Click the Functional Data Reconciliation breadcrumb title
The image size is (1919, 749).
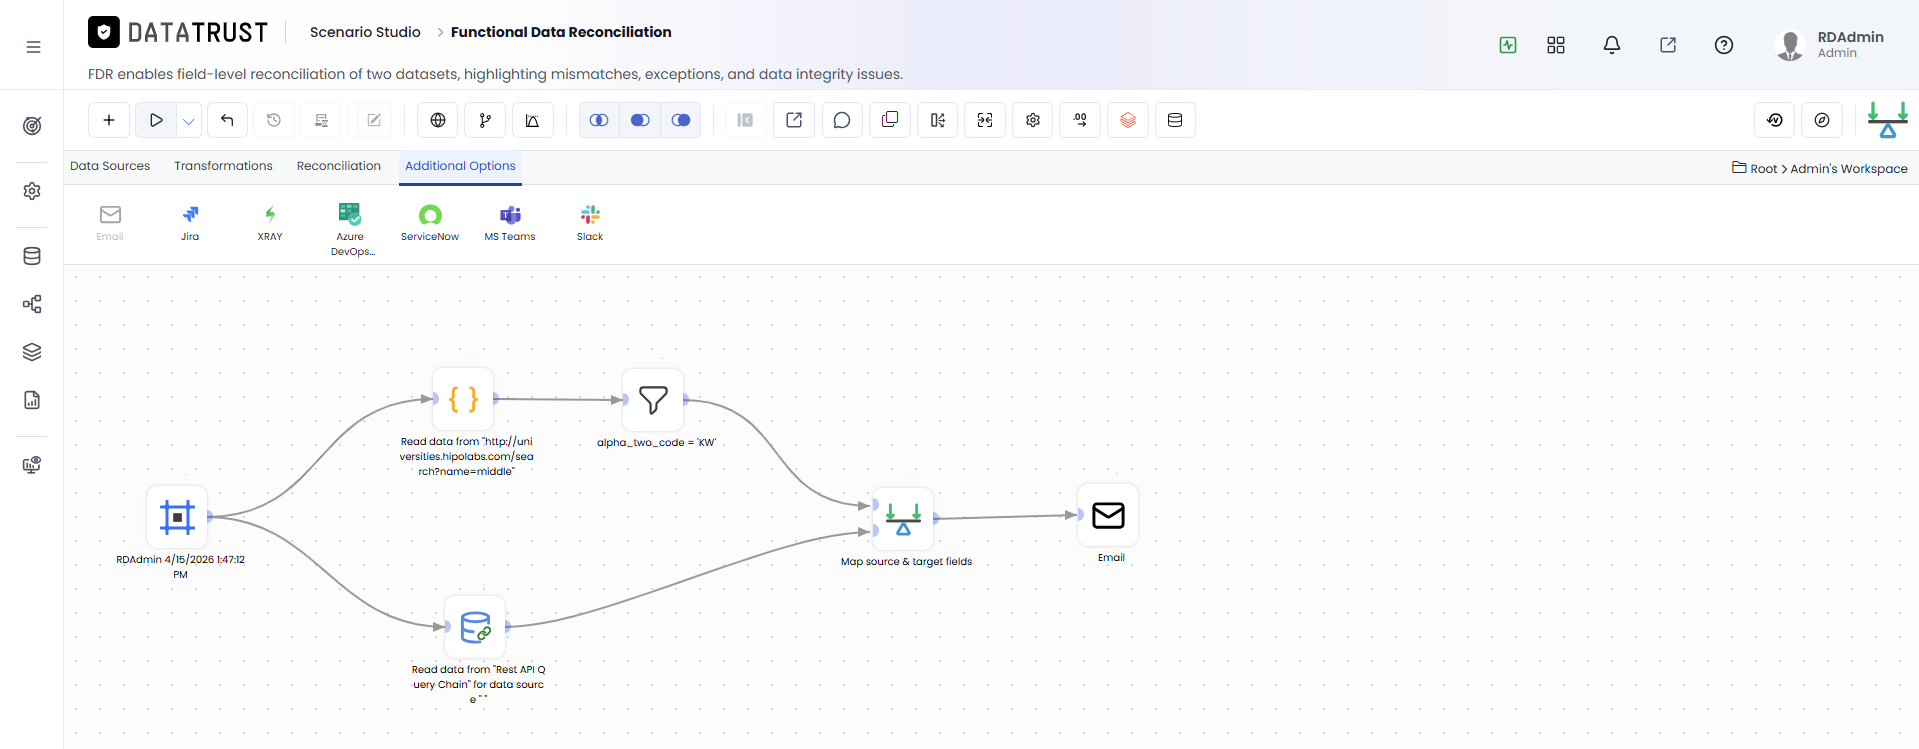[x=561, y=32]
